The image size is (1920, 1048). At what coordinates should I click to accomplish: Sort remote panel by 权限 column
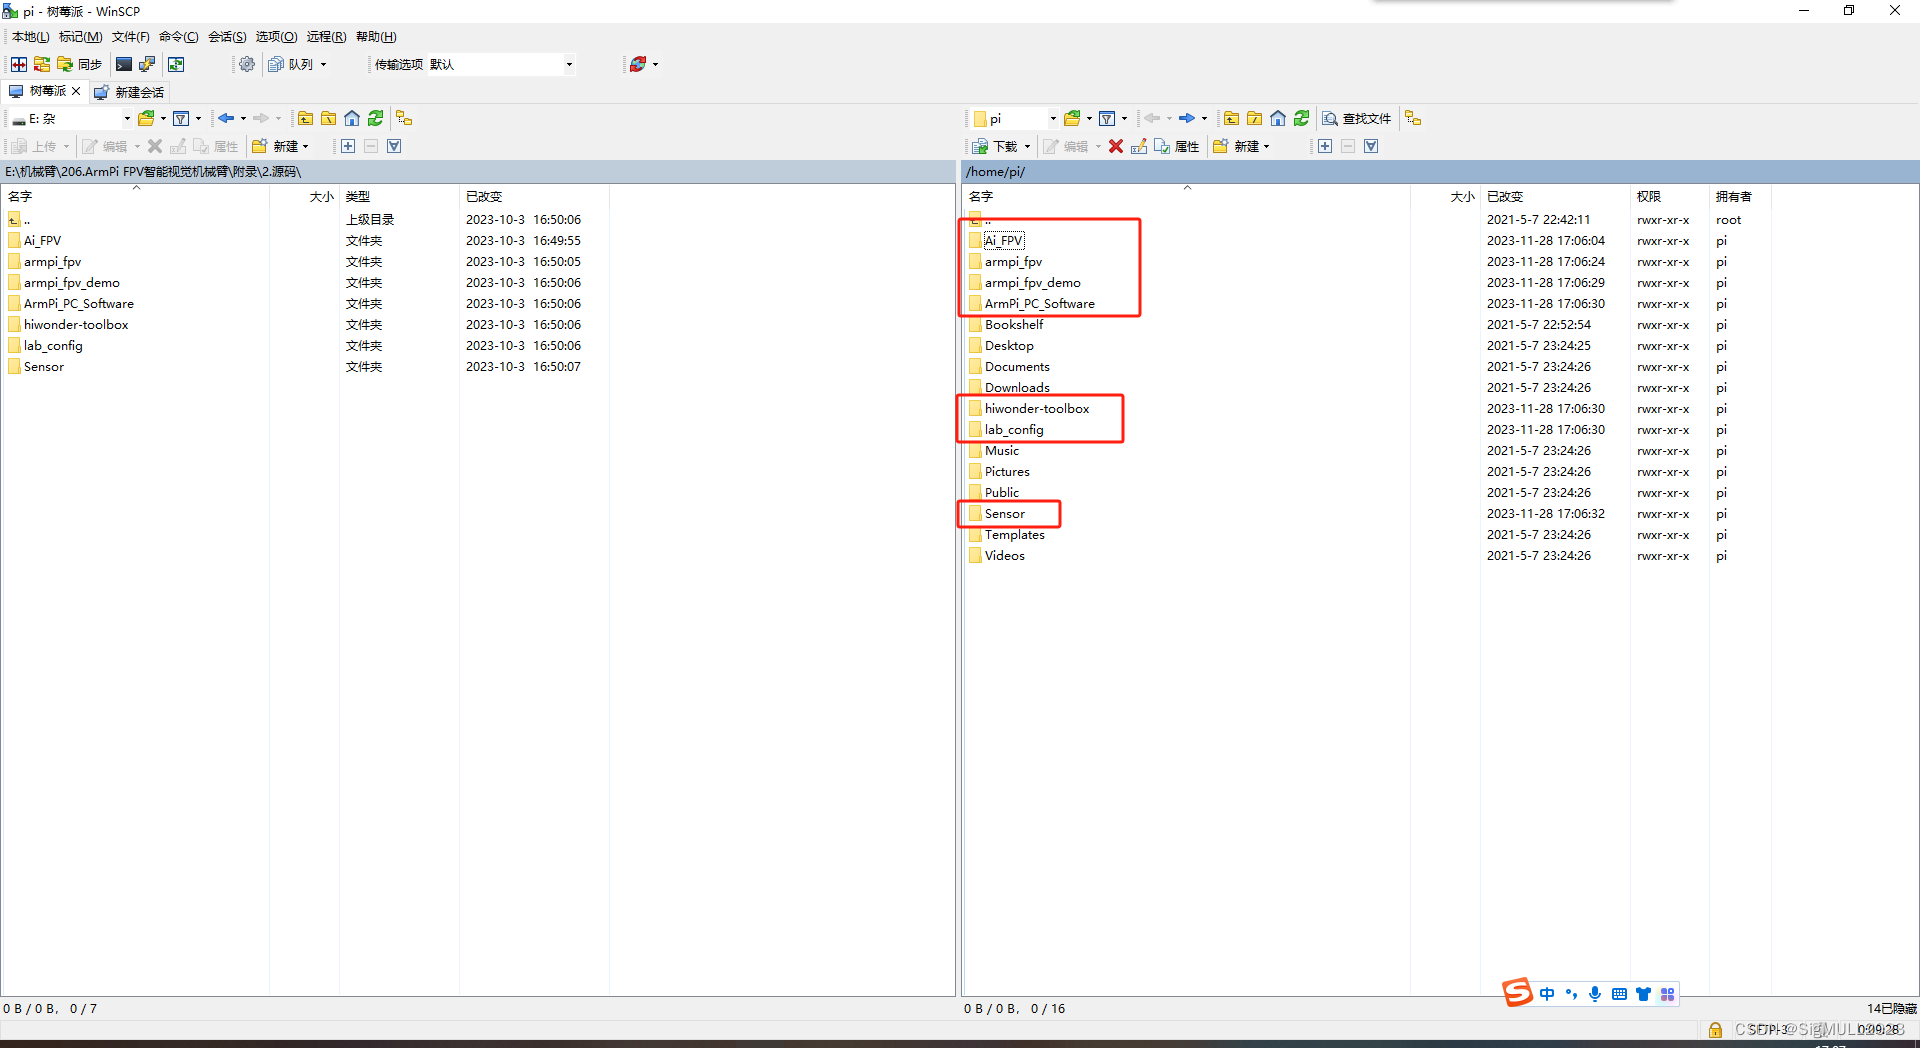pyautogui.click(x=1669, y=197)
